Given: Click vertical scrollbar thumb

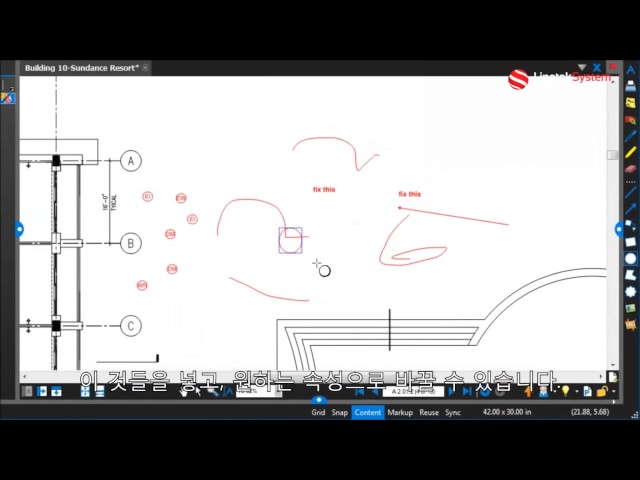Looking at the screenshot, I should [x=612, y=155].
